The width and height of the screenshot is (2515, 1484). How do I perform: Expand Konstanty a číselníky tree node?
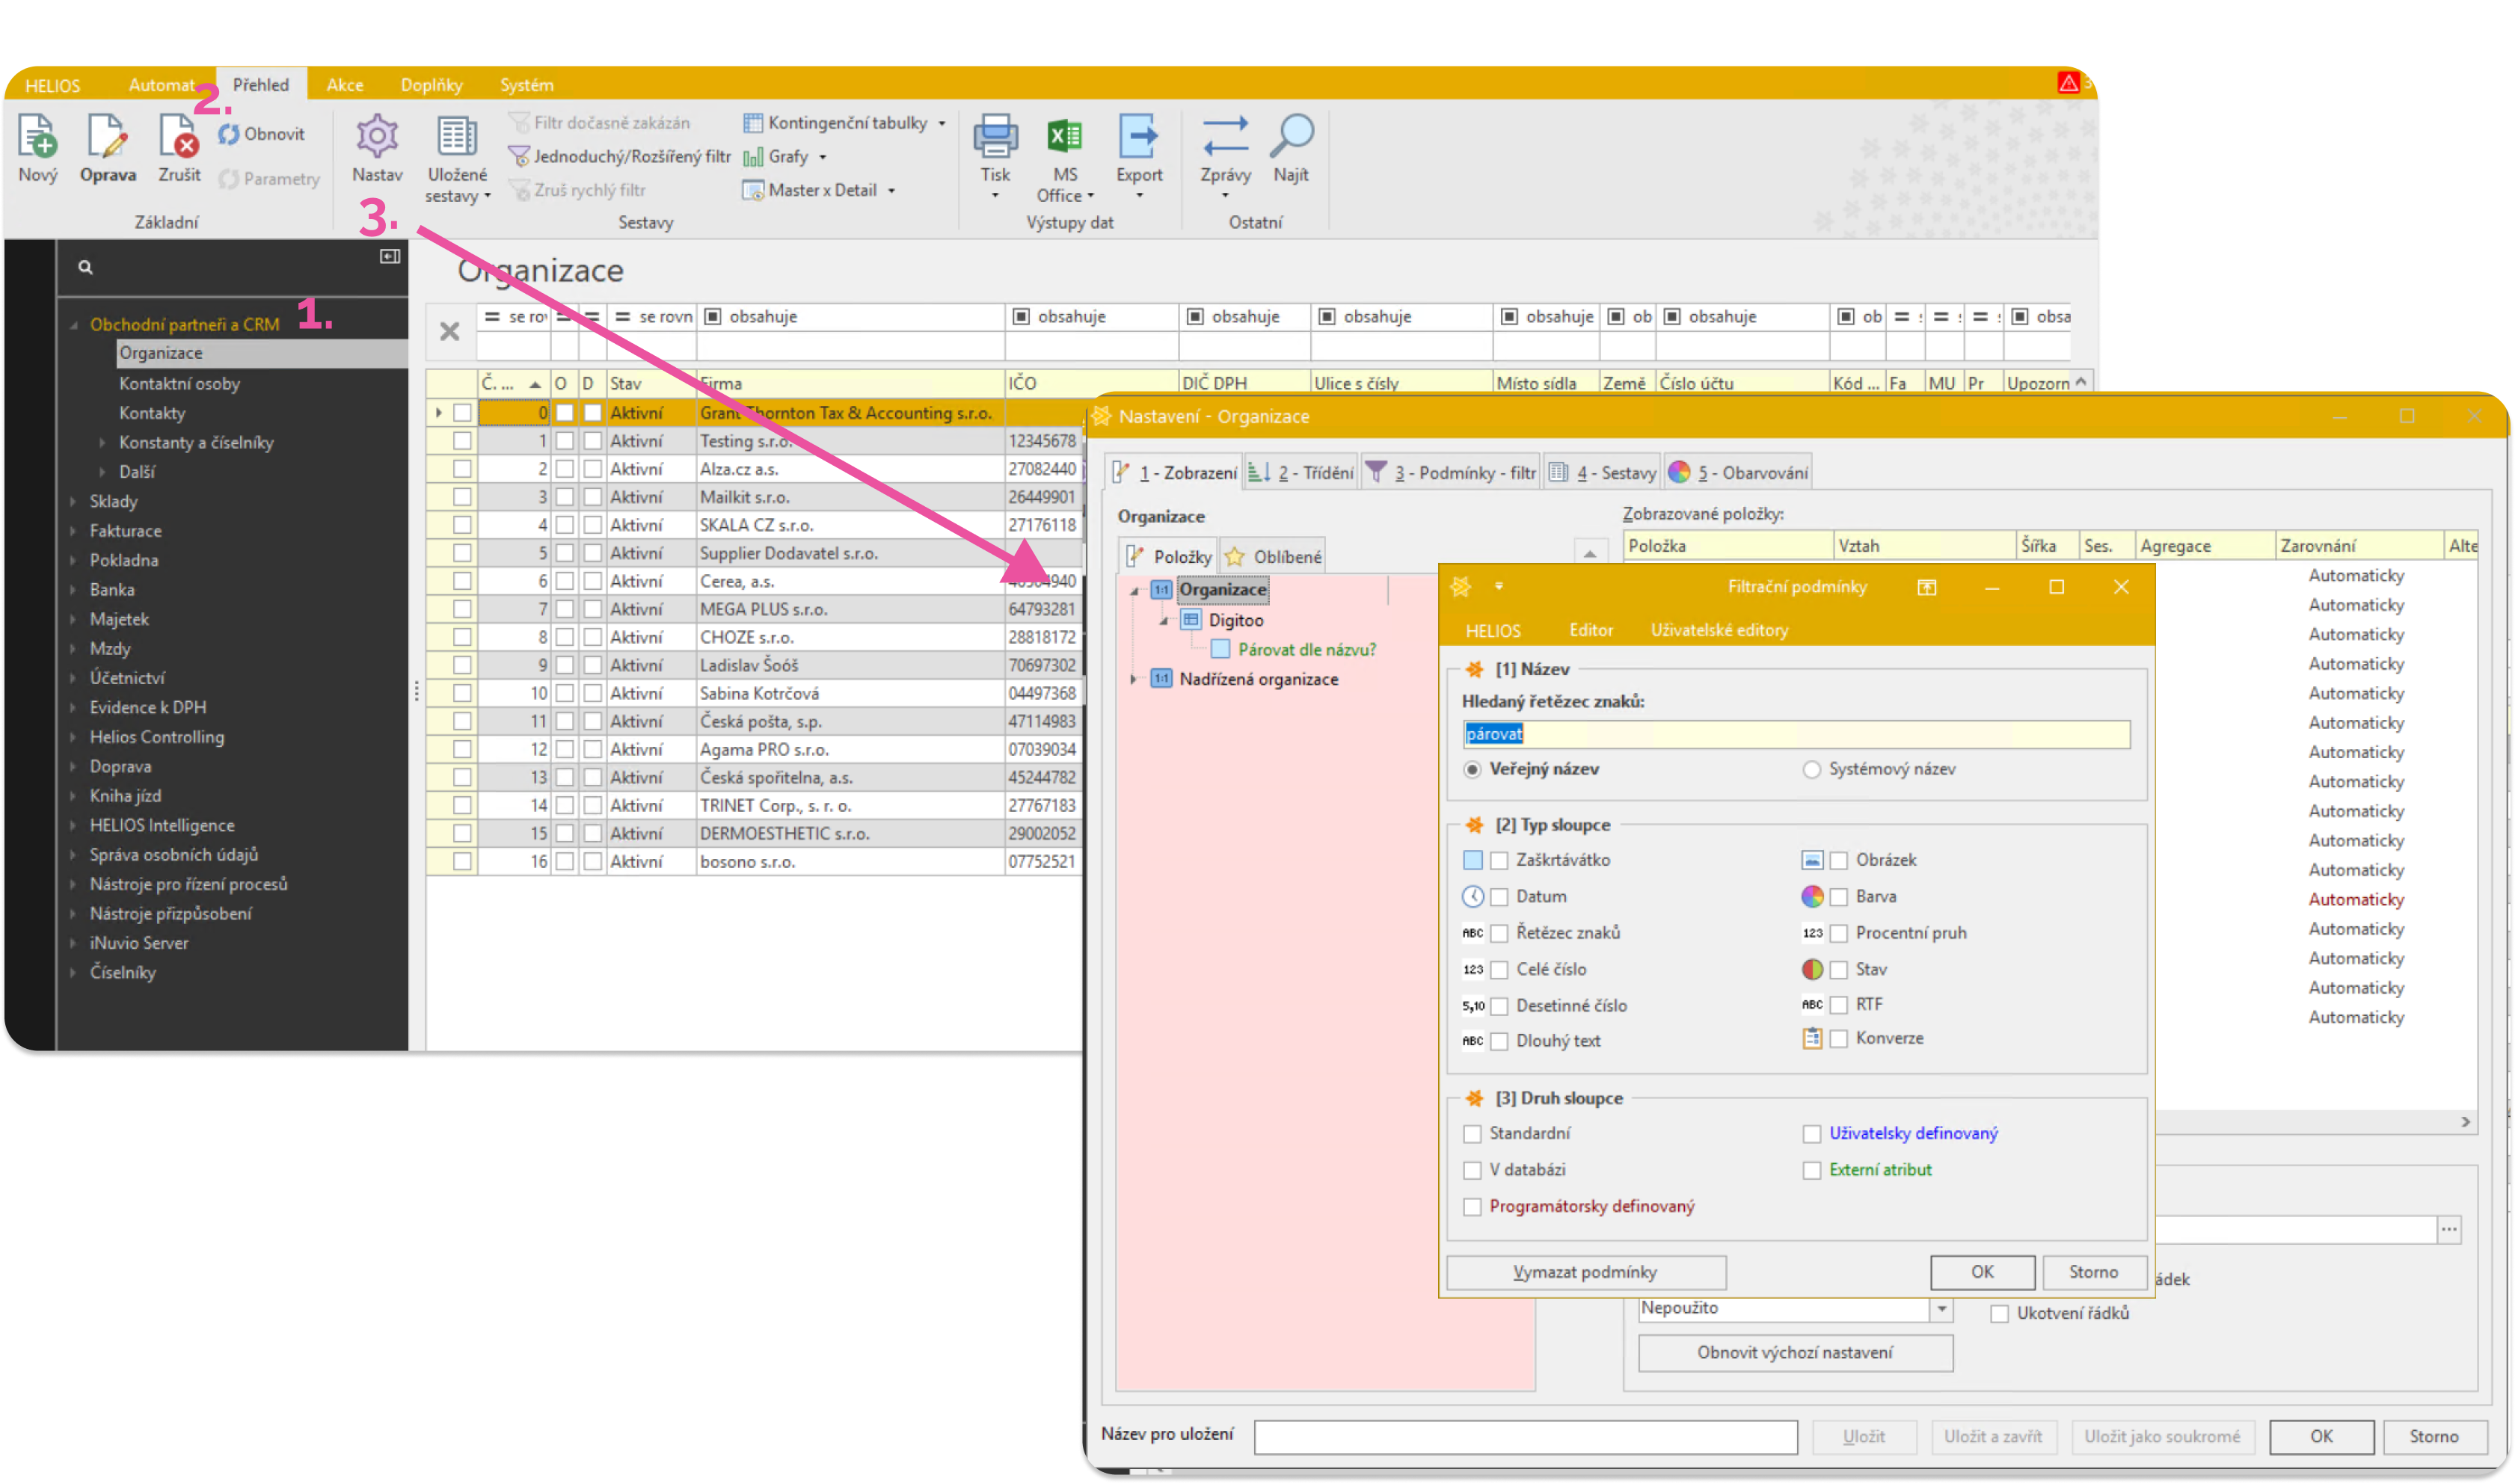point(103,442)
